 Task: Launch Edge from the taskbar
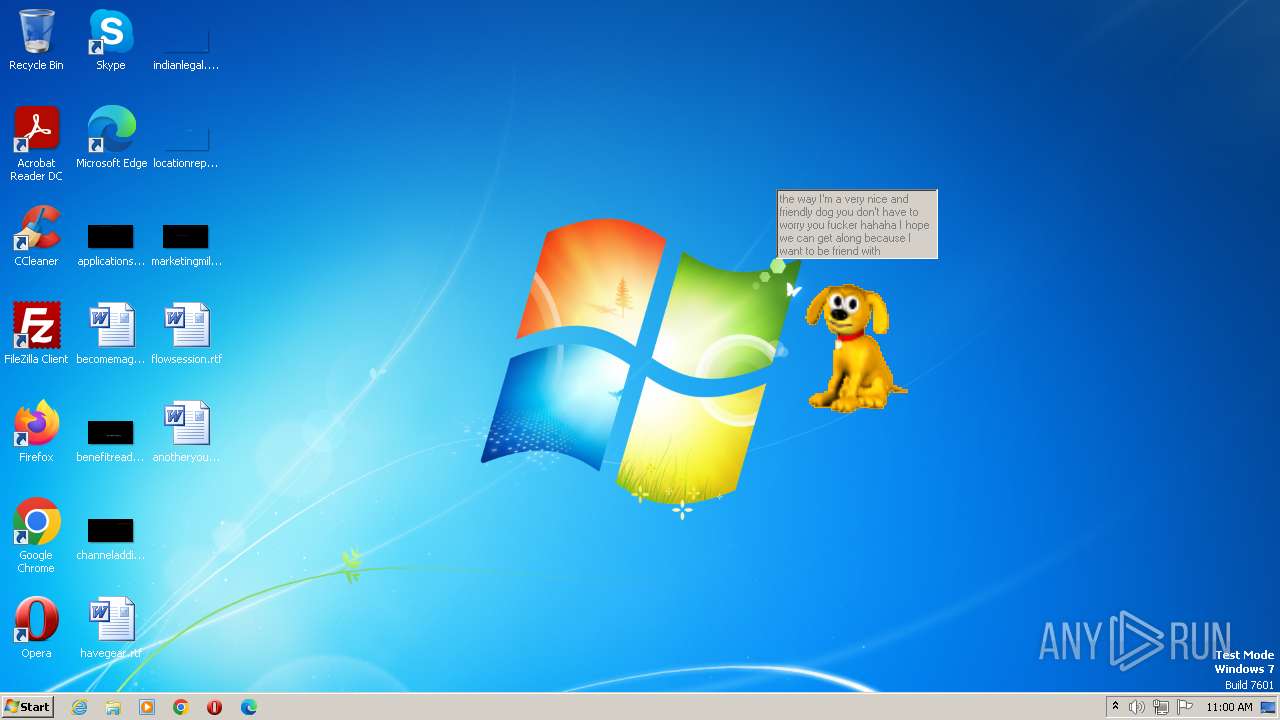tap(248, 707)
